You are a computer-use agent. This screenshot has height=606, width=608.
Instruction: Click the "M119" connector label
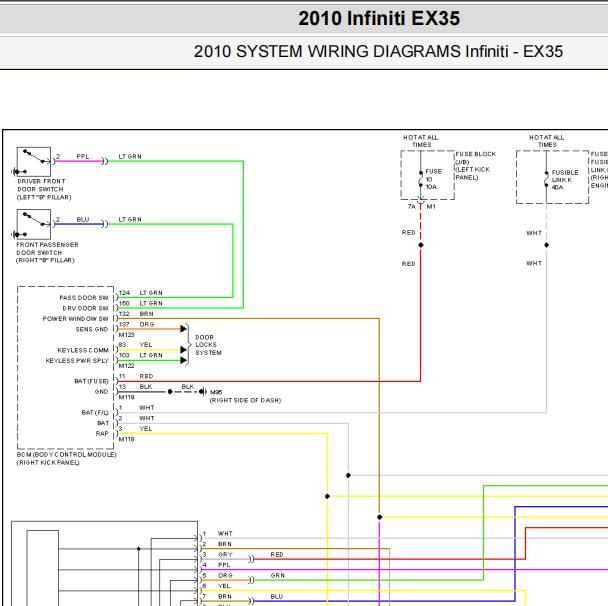pos(126,397)
